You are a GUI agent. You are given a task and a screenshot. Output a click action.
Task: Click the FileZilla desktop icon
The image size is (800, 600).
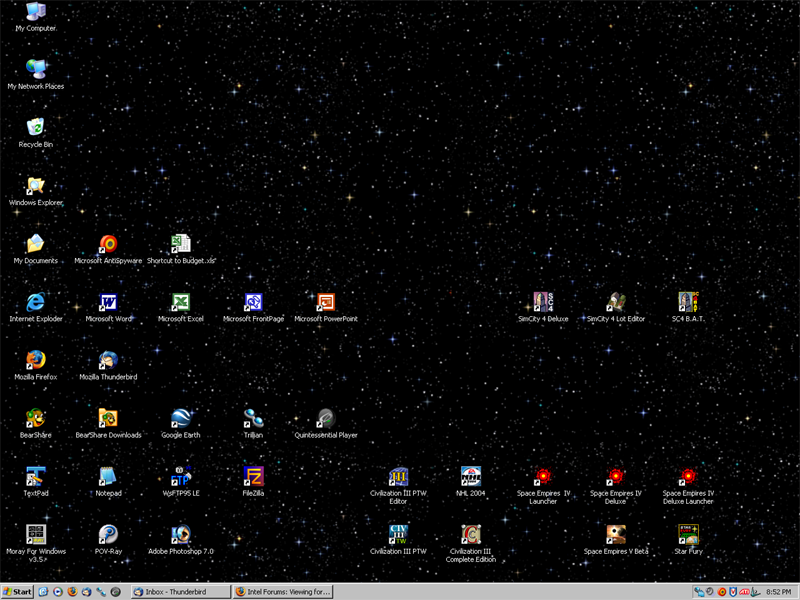(x=253, y=477)
